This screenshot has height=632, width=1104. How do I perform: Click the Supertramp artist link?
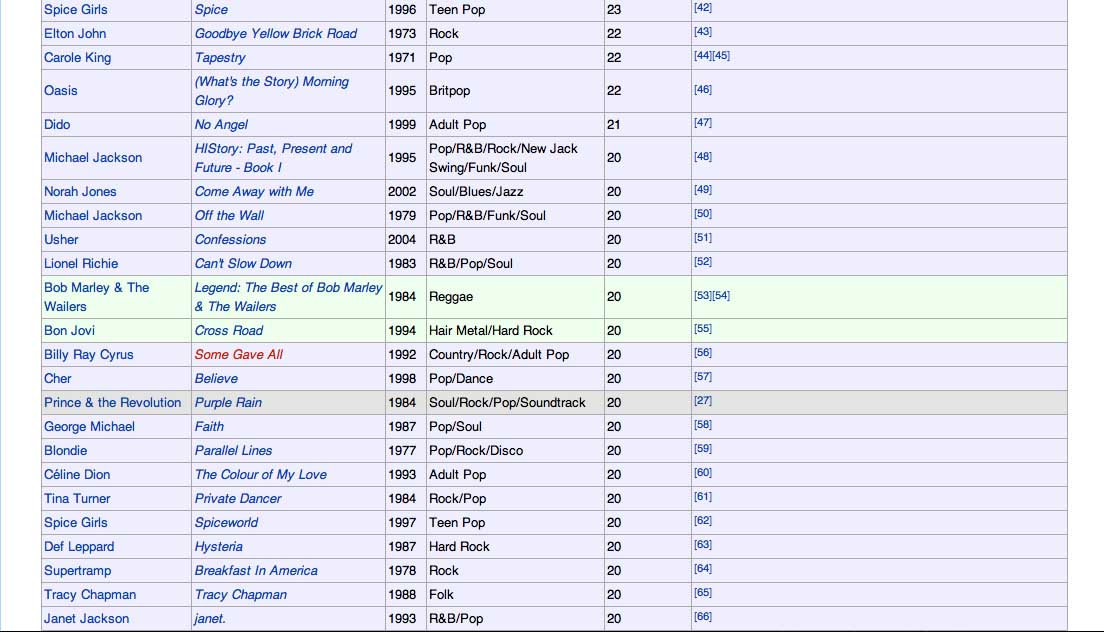click(77, 570)
